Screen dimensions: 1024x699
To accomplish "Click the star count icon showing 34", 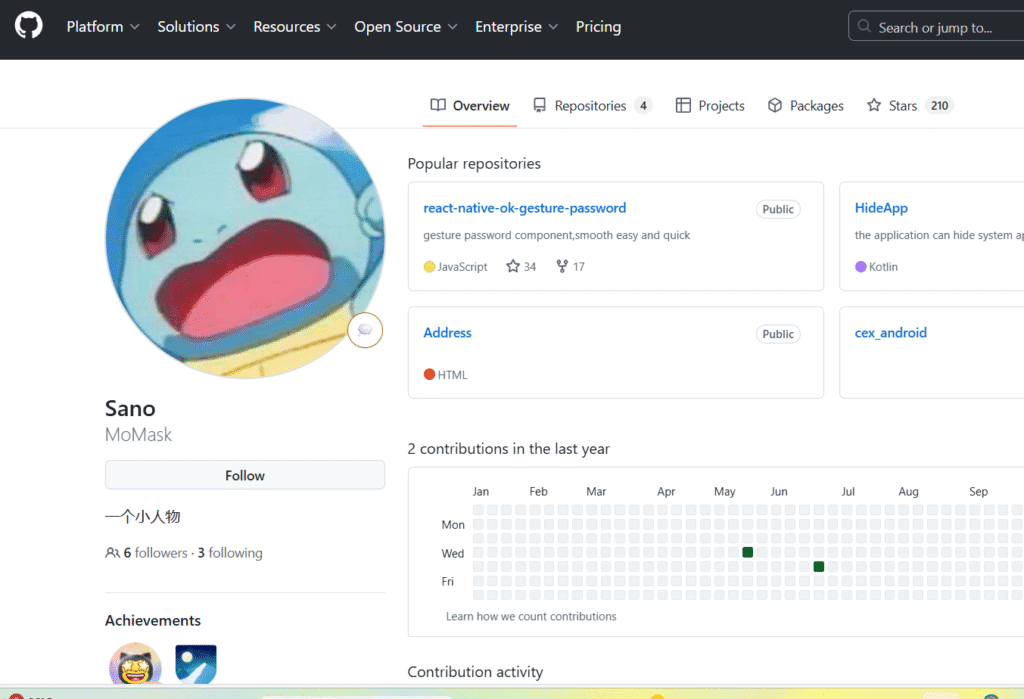I will coord(513,267).
